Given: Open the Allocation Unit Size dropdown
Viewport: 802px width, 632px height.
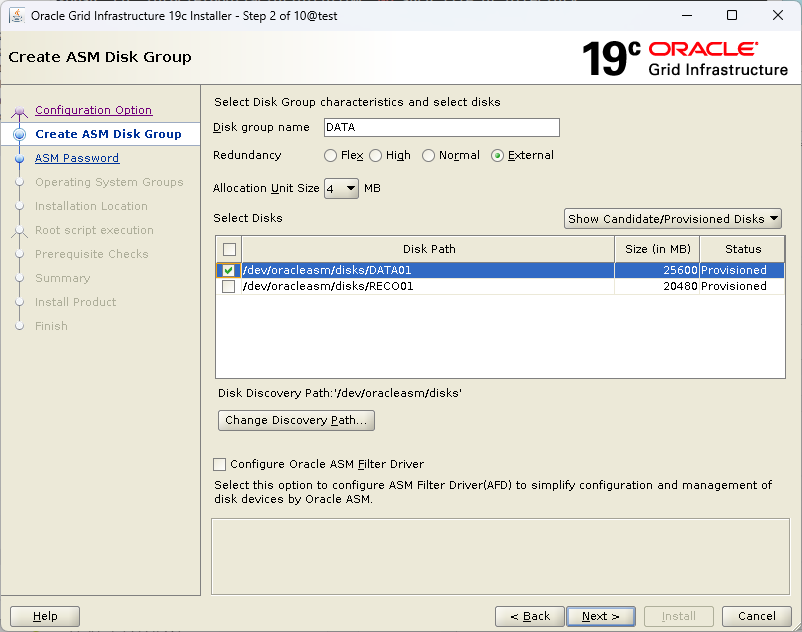Looking at the screenshot, I should pyautogui.click(x=341, y=189).
